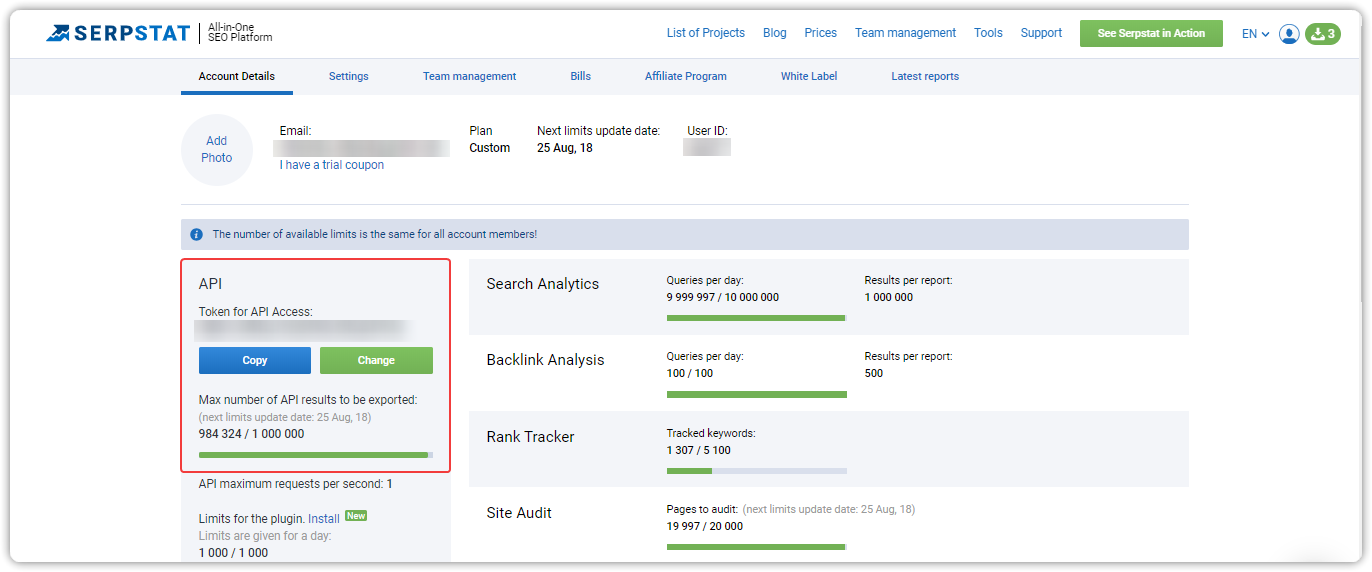This screenshot has width=1372, height=572.
Task: Open the EN language dropdown
Action: (x=1255, y=34)
